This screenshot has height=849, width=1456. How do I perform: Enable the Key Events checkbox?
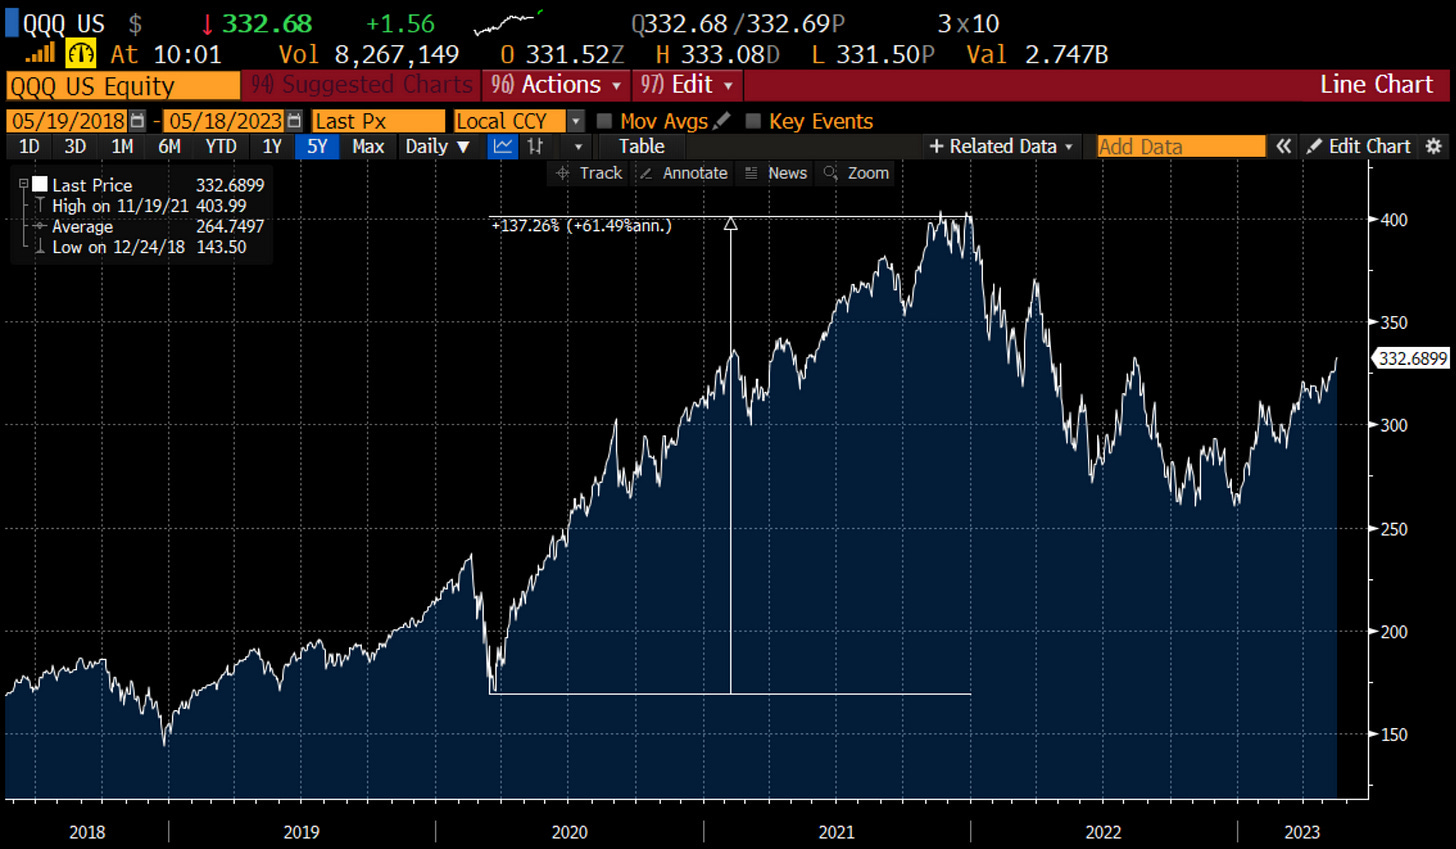tap(753, 121)
